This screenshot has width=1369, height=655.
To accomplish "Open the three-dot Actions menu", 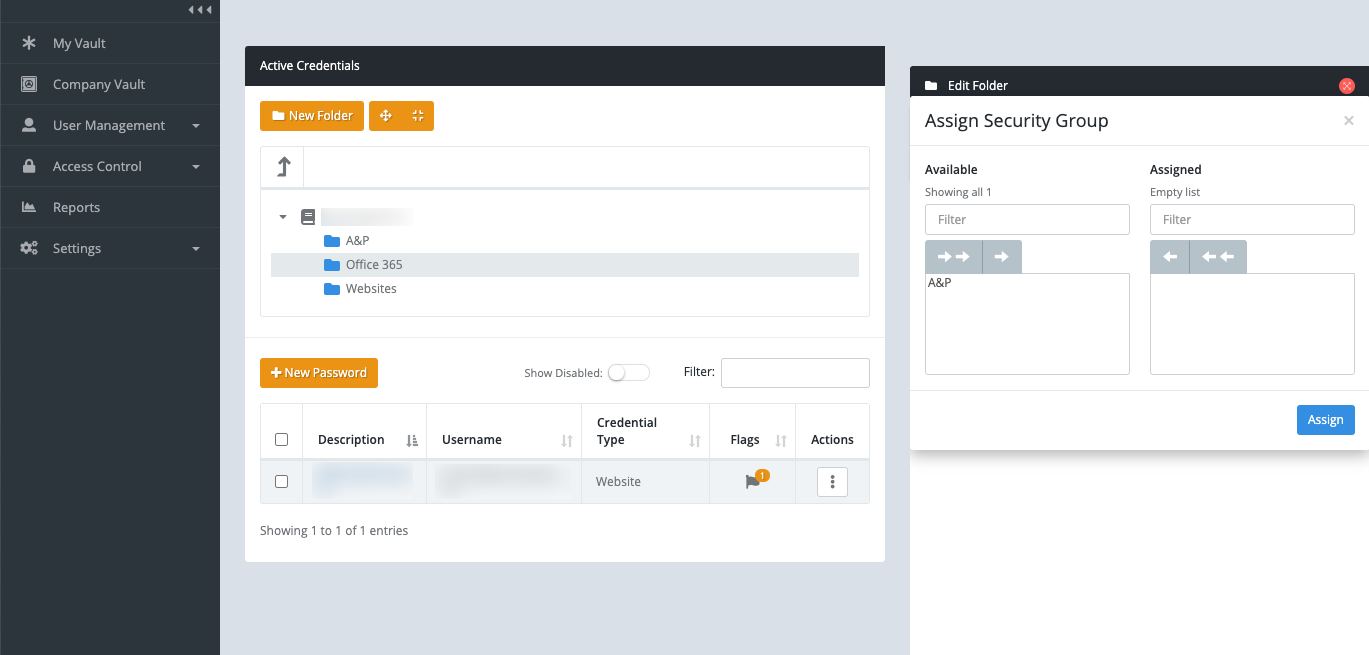I will (832, 482).
